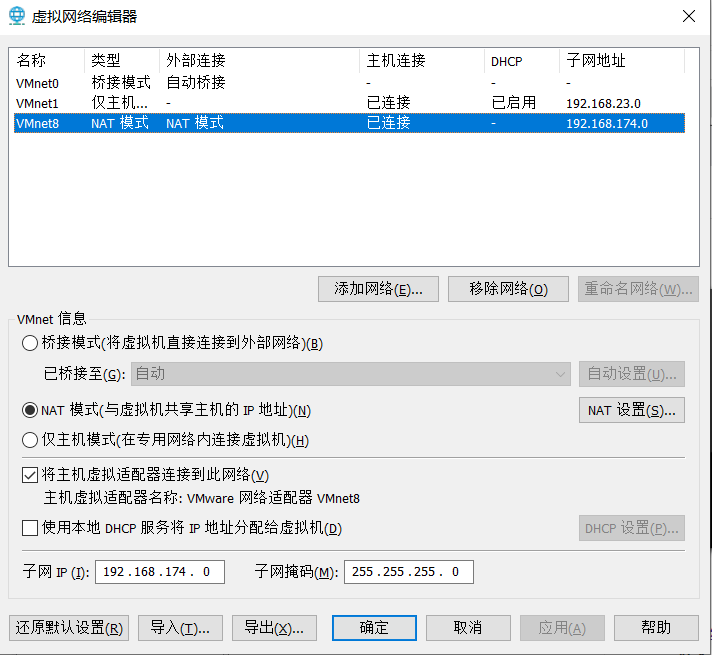
Task: Click subnet address 192.168.174.0 cell
Action: tap(607, 124)
